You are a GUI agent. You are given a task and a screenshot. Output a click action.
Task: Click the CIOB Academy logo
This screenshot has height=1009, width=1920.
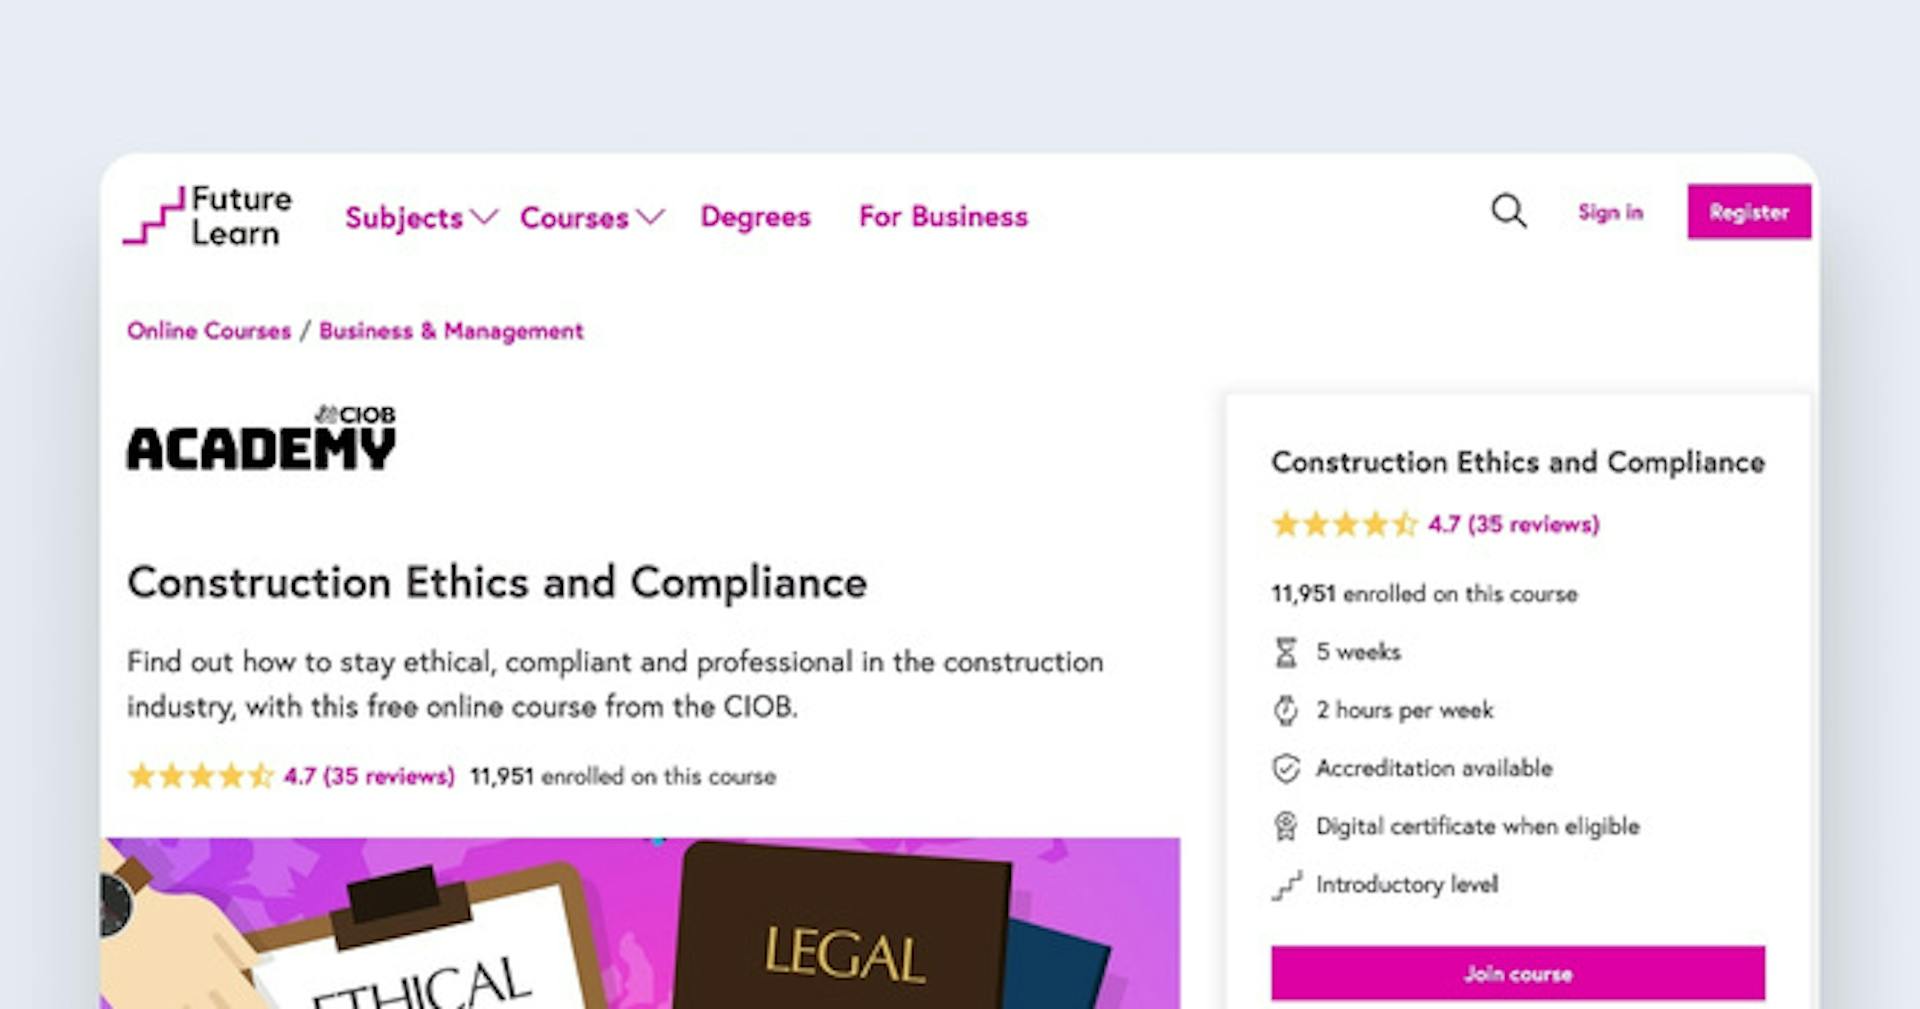point(261,438)
